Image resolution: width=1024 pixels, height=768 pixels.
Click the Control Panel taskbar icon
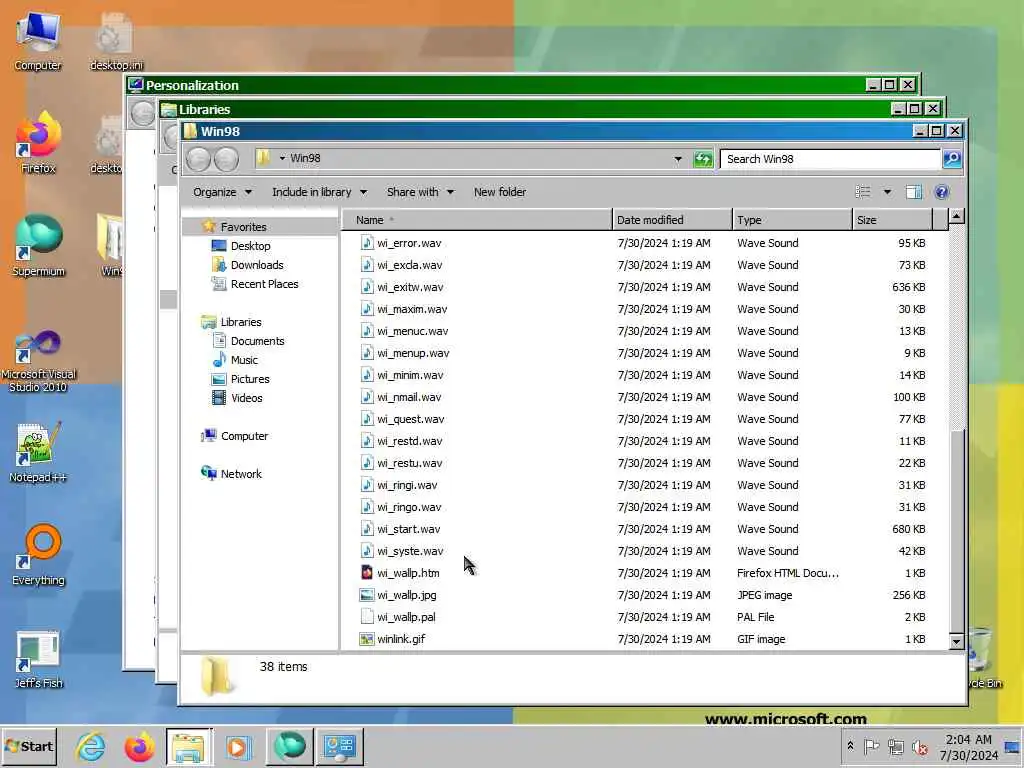(x=340, y=746)
